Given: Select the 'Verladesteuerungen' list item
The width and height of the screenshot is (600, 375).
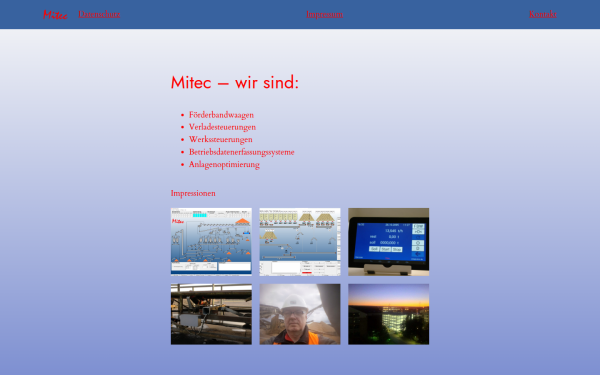Looking at the screenshot, I should (x=222, y=127).
